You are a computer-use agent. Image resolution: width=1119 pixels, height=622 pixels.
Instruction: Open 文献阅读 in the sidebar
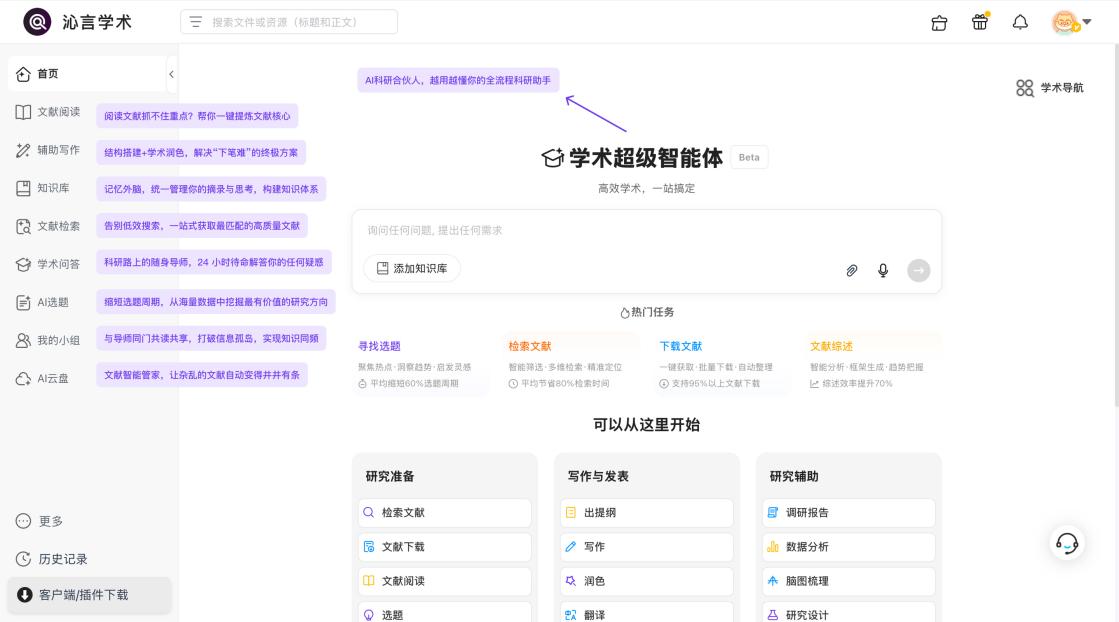48,112
